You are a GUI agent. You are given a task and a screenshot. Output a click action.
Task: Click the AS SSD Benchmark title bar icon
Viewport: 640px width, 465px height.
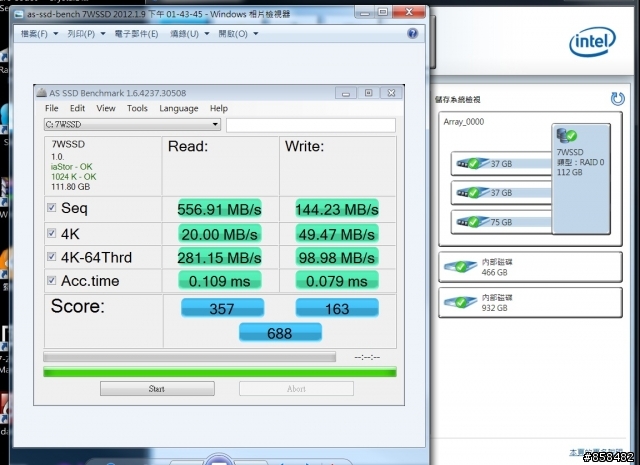(42, 93)
